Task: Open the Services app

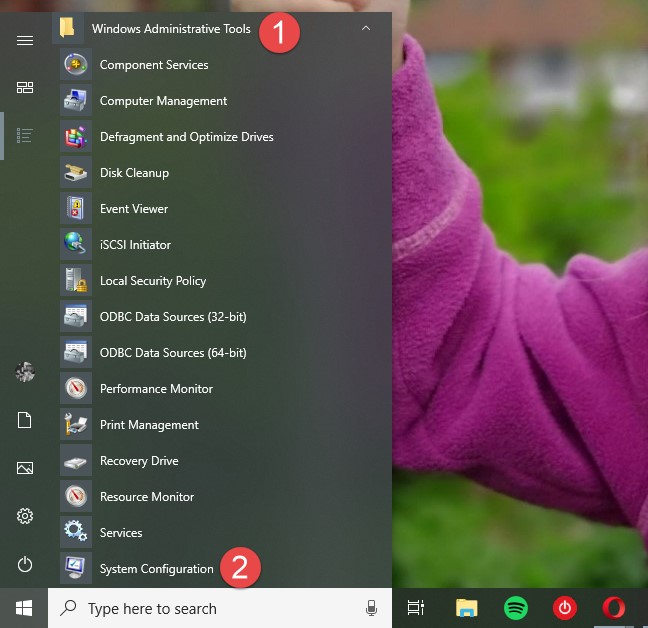Action: pyautogui.click(x=121, y=533)
